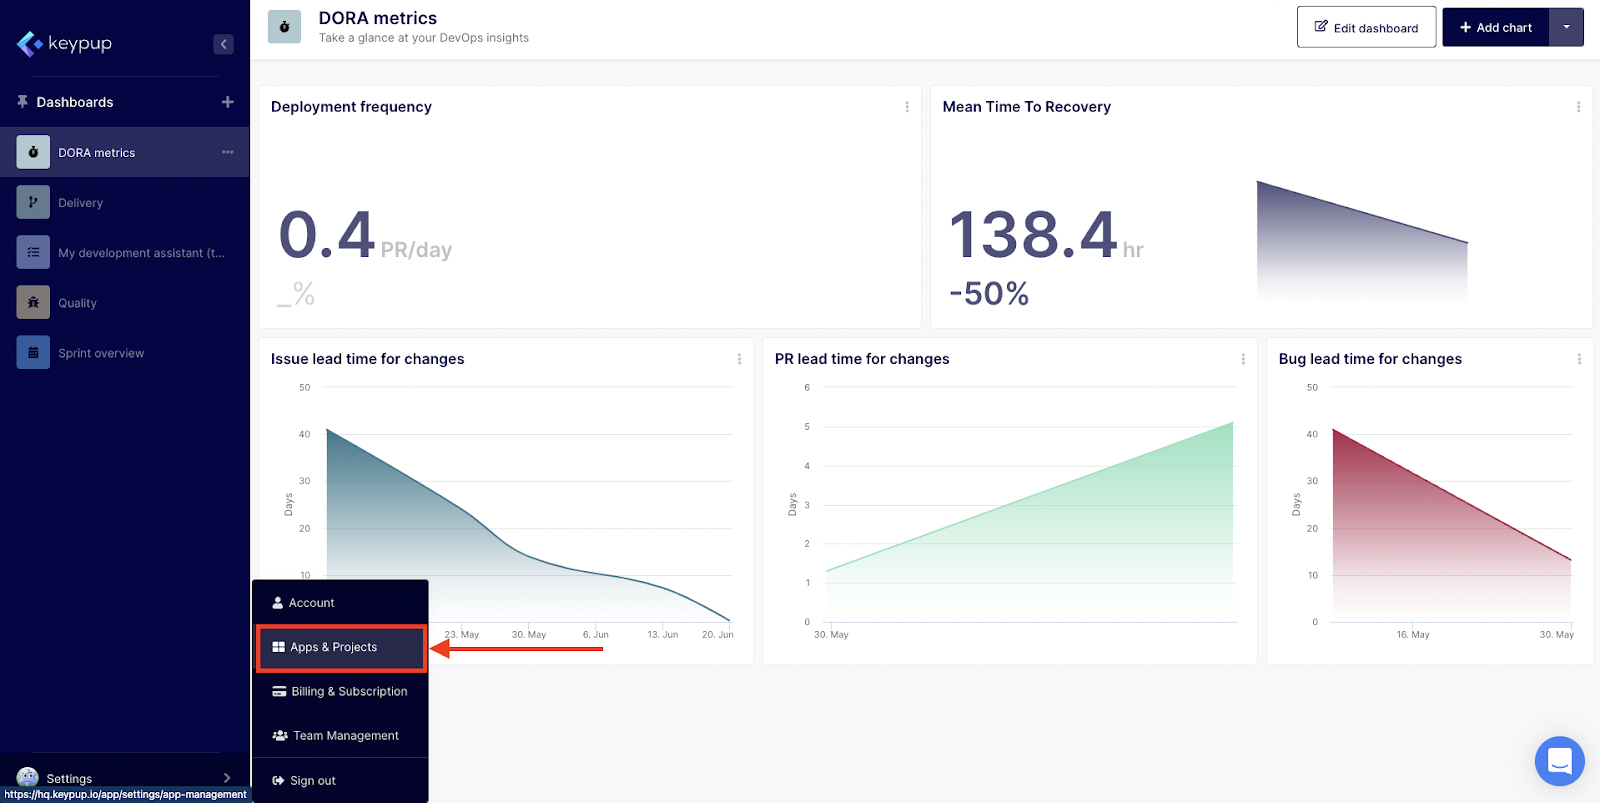Viewport: 1600px width, 803px height.
Task: Open Mean Time To Recovery options menu
Action: point(1579,107)
